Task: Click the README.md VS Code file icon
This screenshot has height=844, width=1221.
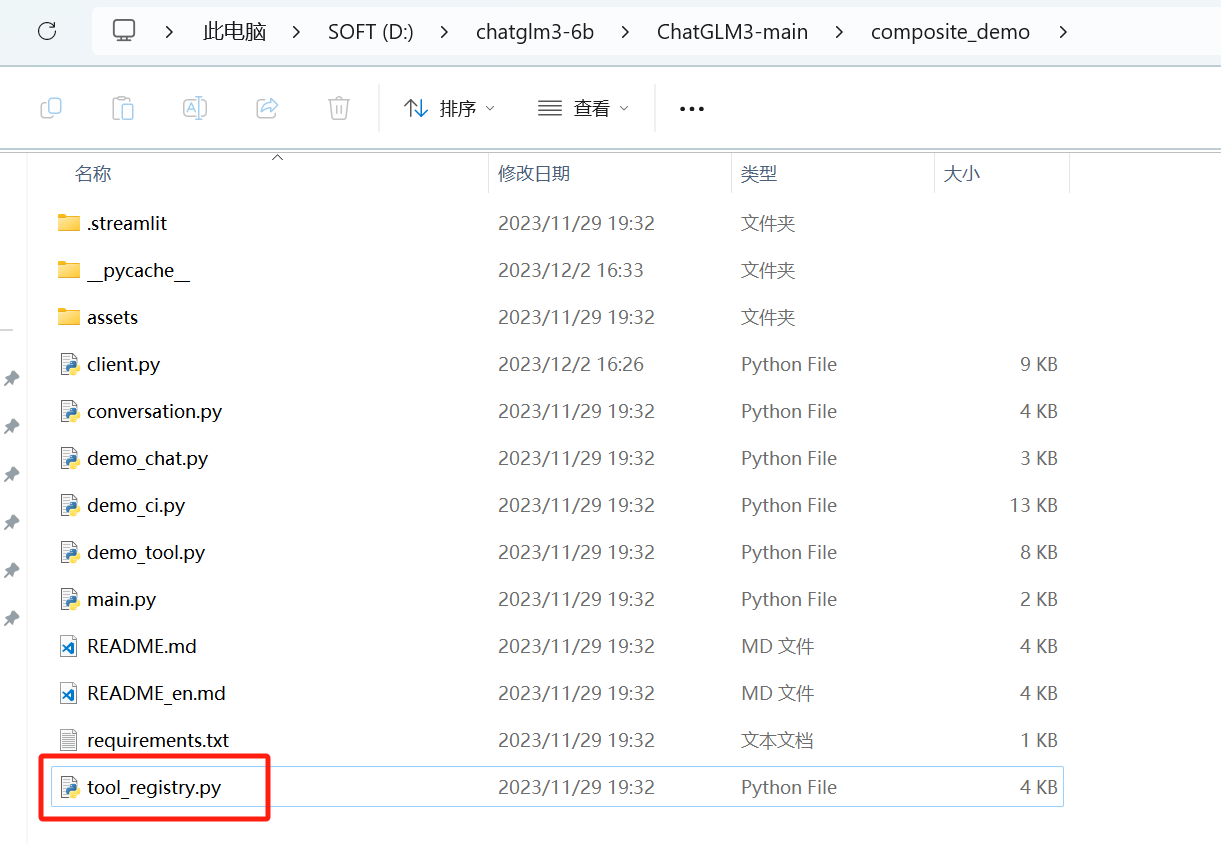Action: point(69,646)
